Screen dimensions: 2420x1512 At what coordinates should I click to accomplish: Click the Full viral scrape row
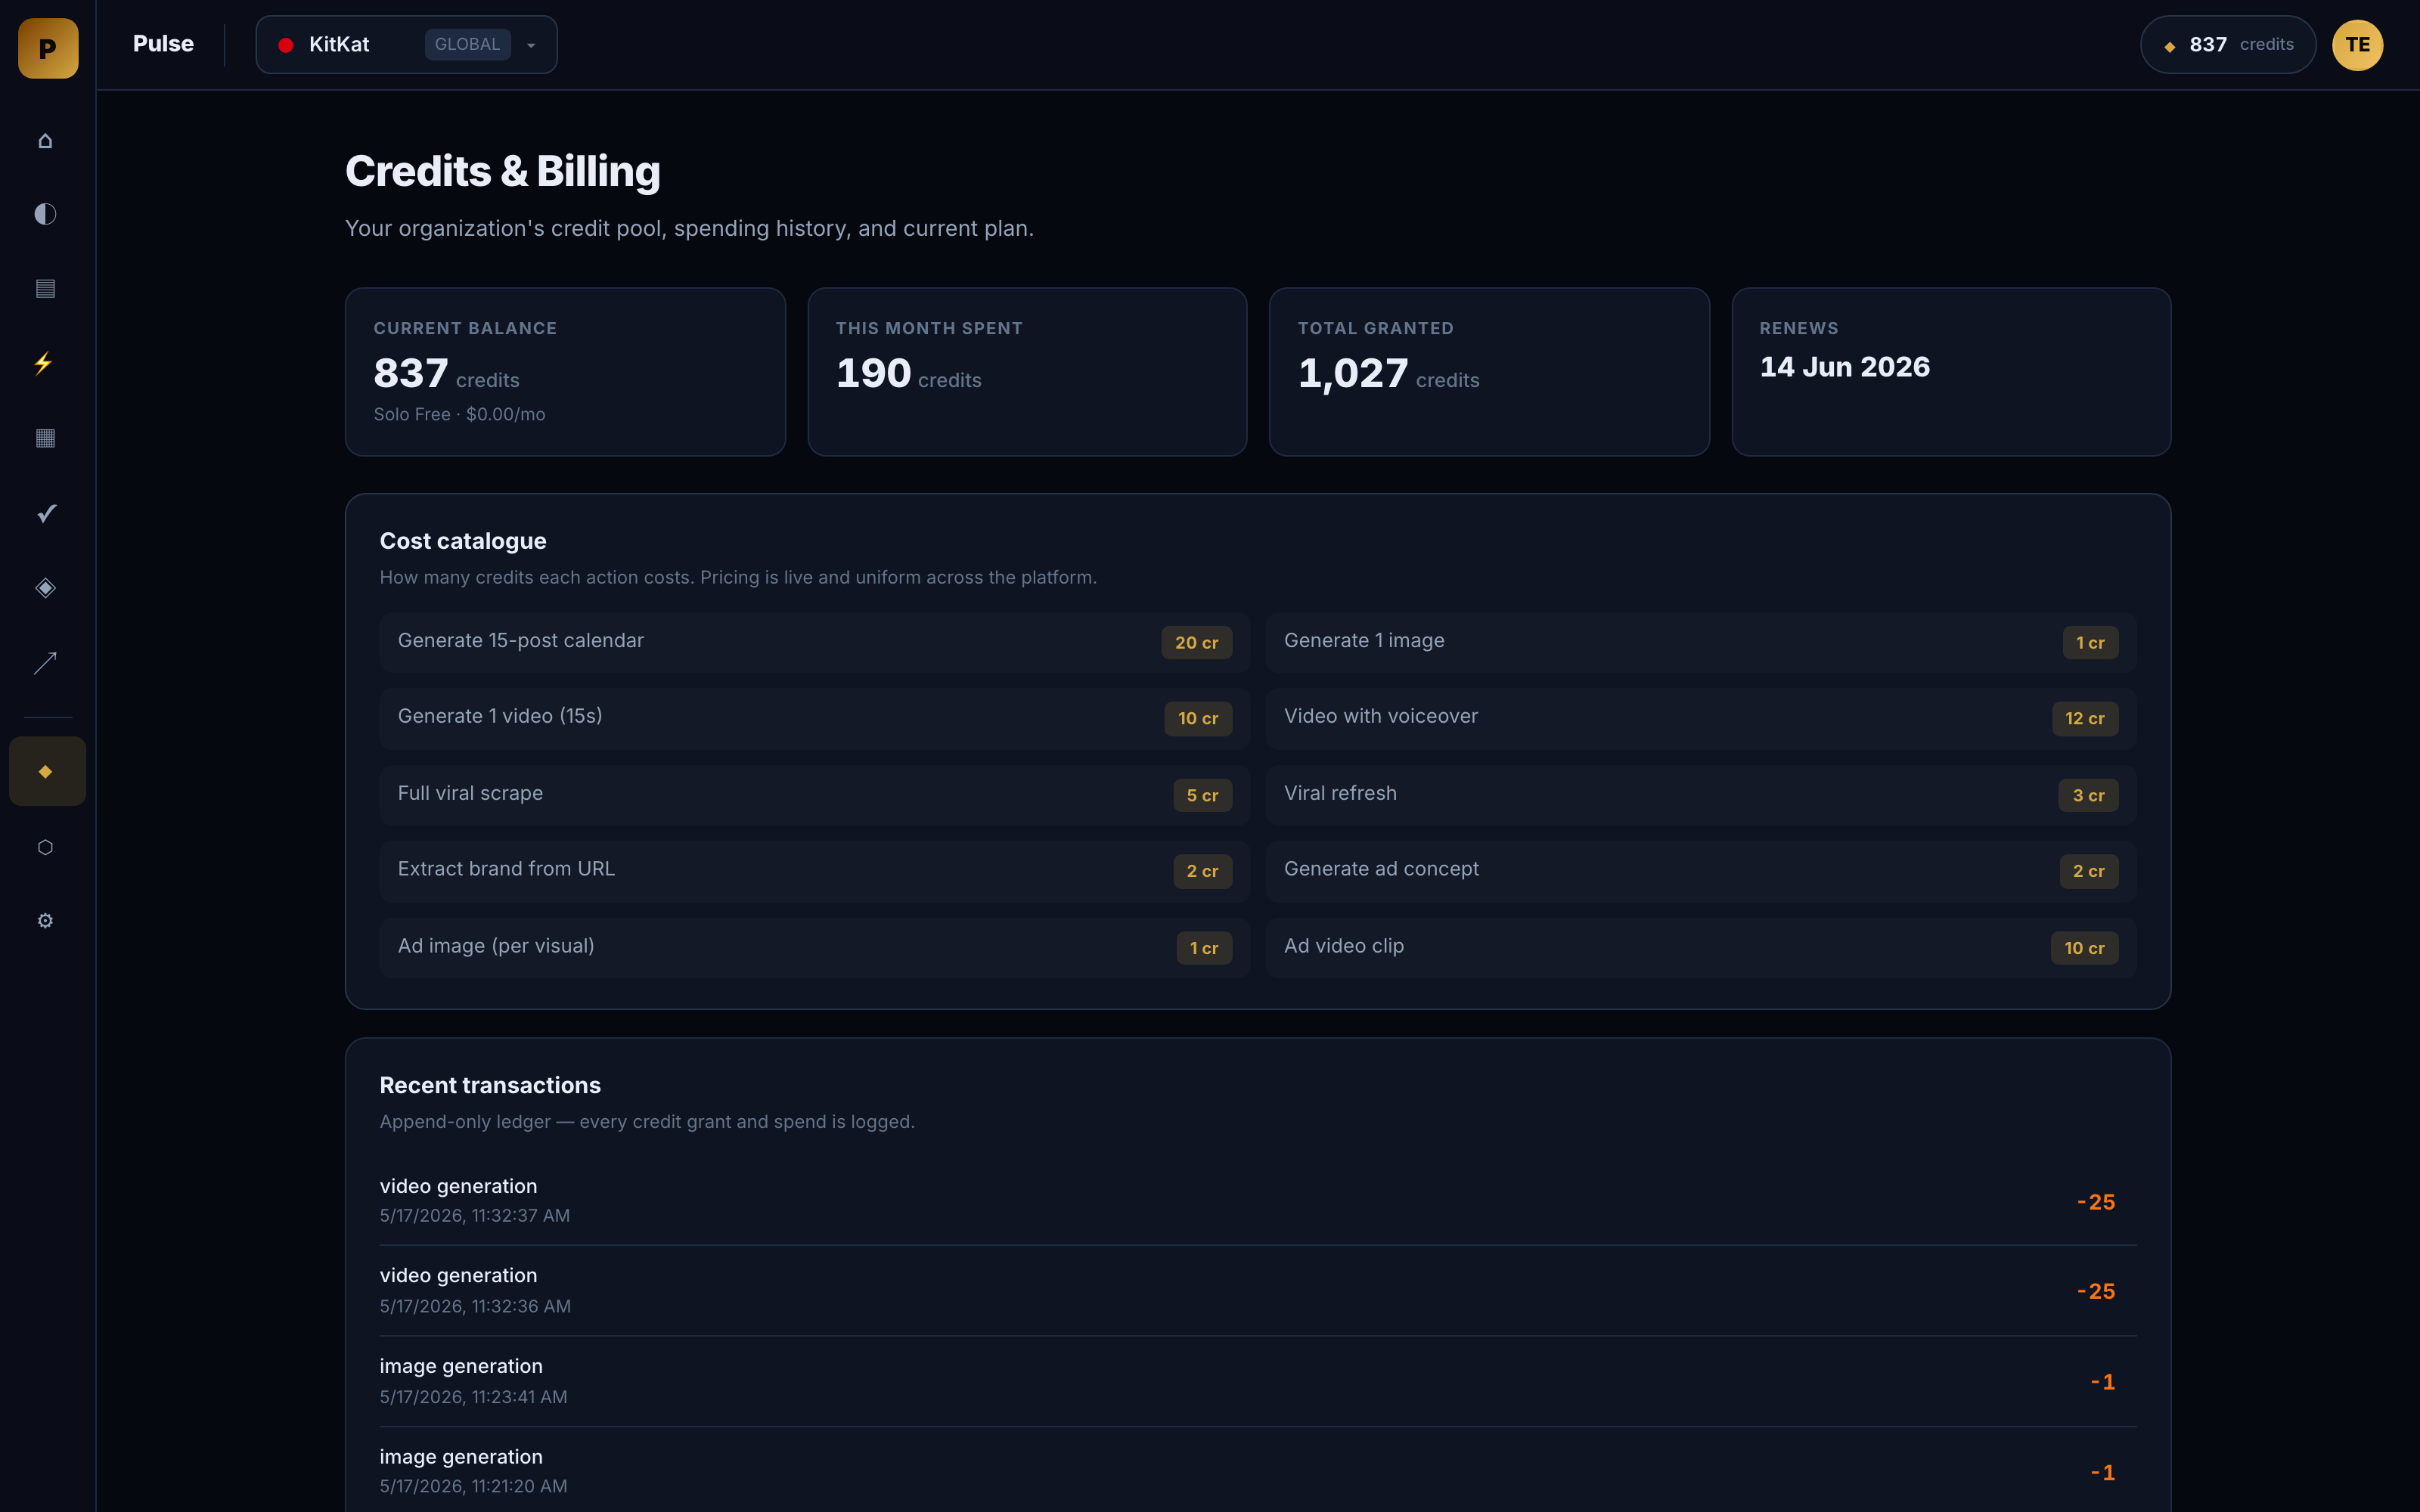coord(814,795)
